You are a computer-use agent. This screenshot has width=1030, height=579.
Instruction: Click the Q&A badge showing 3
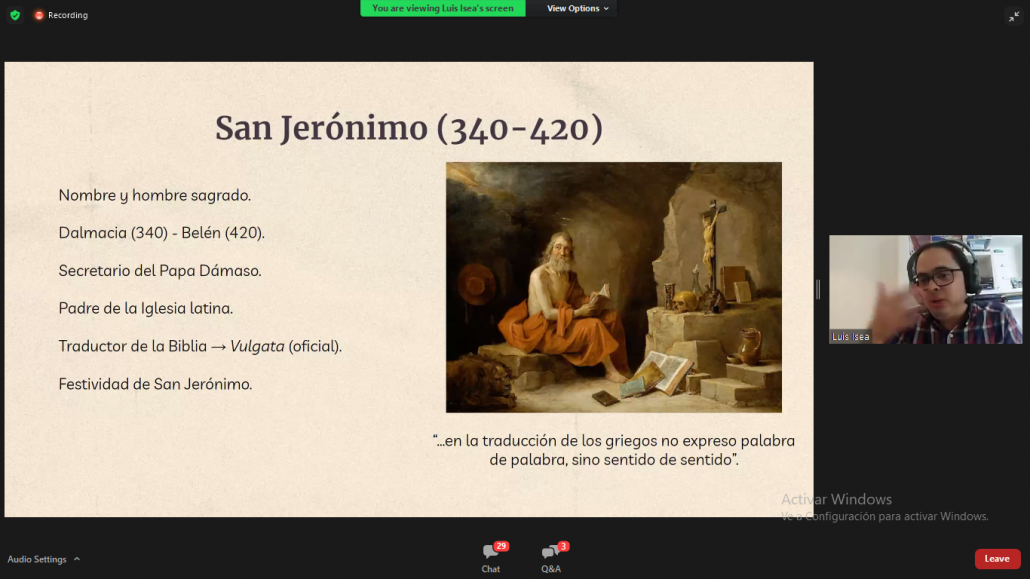tap(563, 546)
